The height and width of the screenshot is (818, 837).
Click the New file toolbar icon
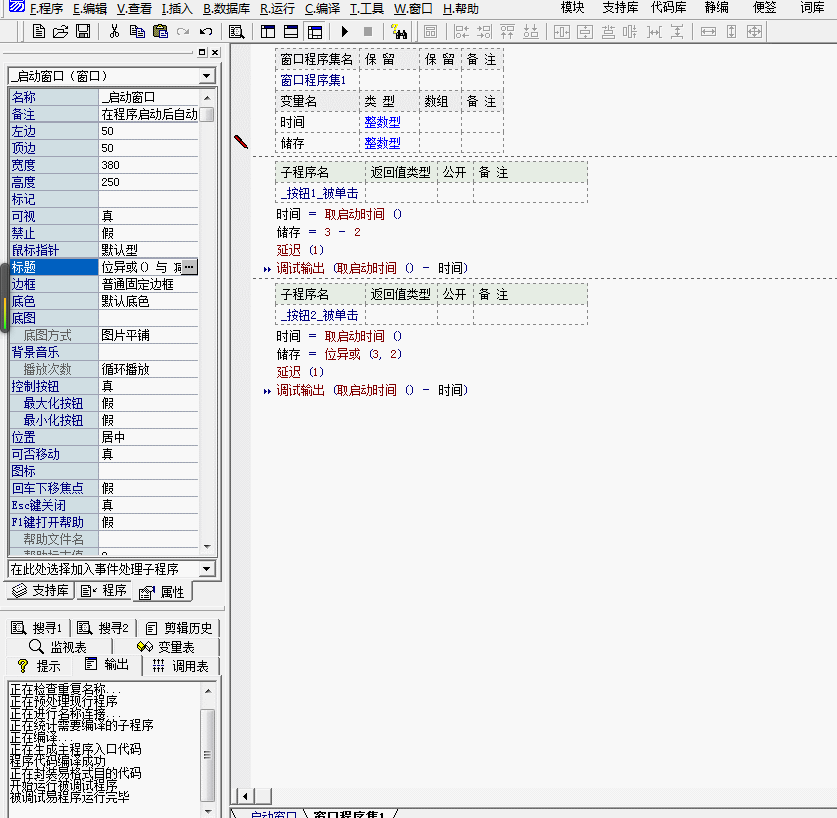pos(38,32)
